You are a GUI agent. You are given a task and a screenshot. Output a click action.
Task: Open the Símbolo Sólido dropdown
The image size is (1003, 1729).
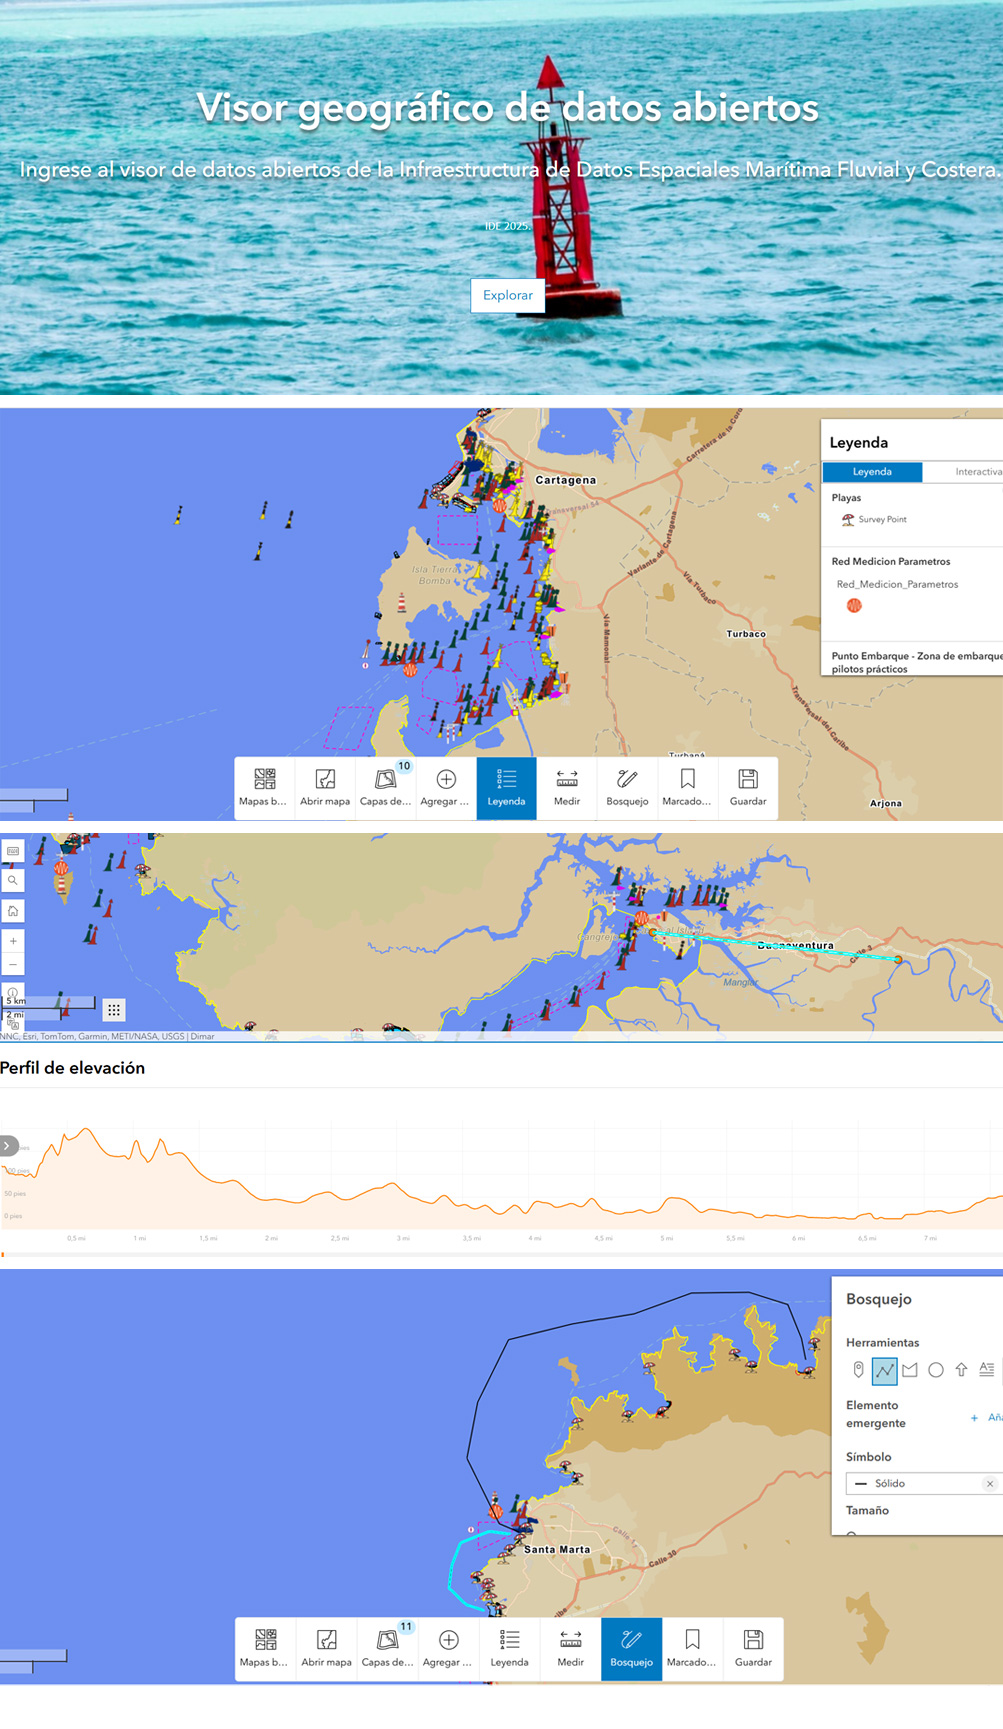coord(915,1483)
